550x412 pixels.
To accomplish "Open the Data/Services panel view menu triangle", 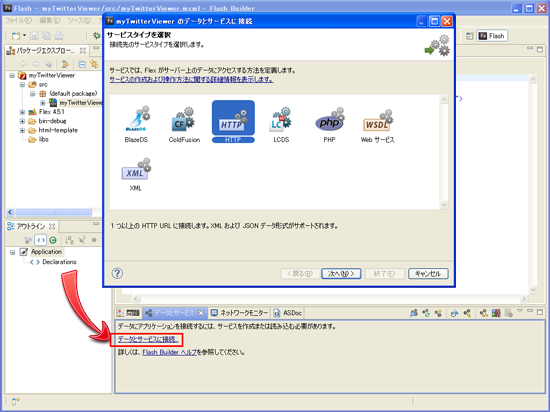I will click(520, 311).
